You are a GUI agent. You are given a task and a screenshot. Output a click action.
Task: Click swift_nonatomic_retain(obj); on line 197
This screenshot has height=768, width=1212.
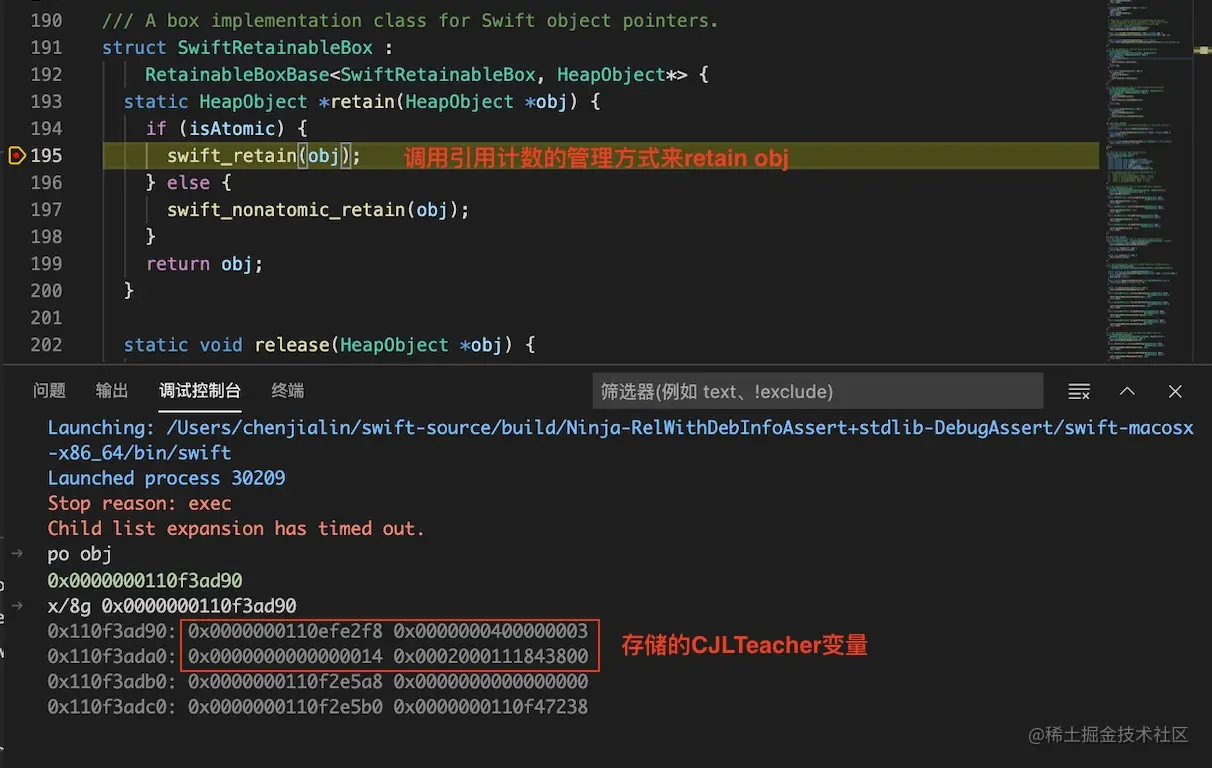coord(318,210)
